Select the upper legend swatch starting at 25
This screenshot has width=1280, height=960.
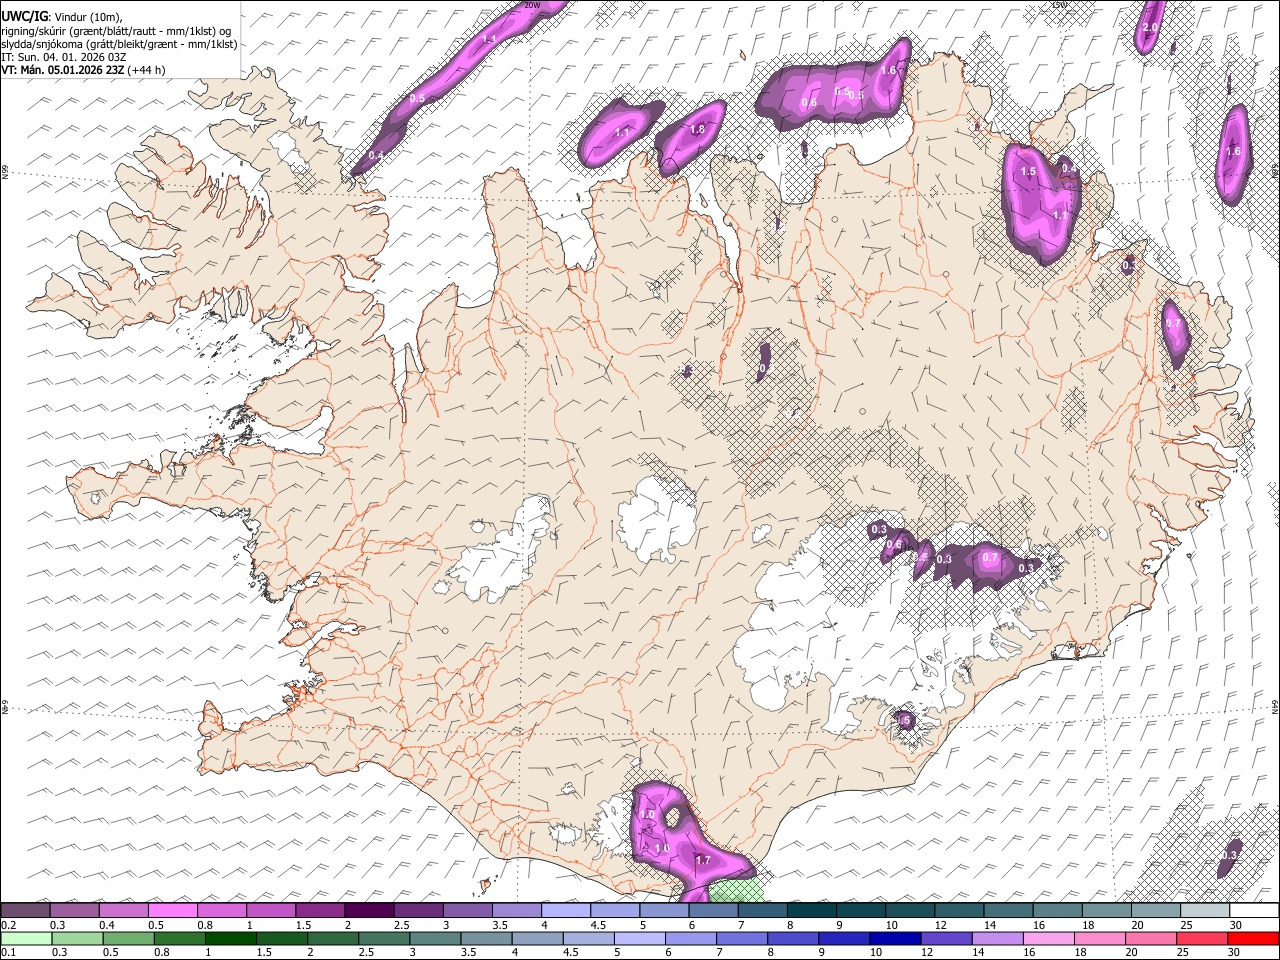click(1204, 910)
